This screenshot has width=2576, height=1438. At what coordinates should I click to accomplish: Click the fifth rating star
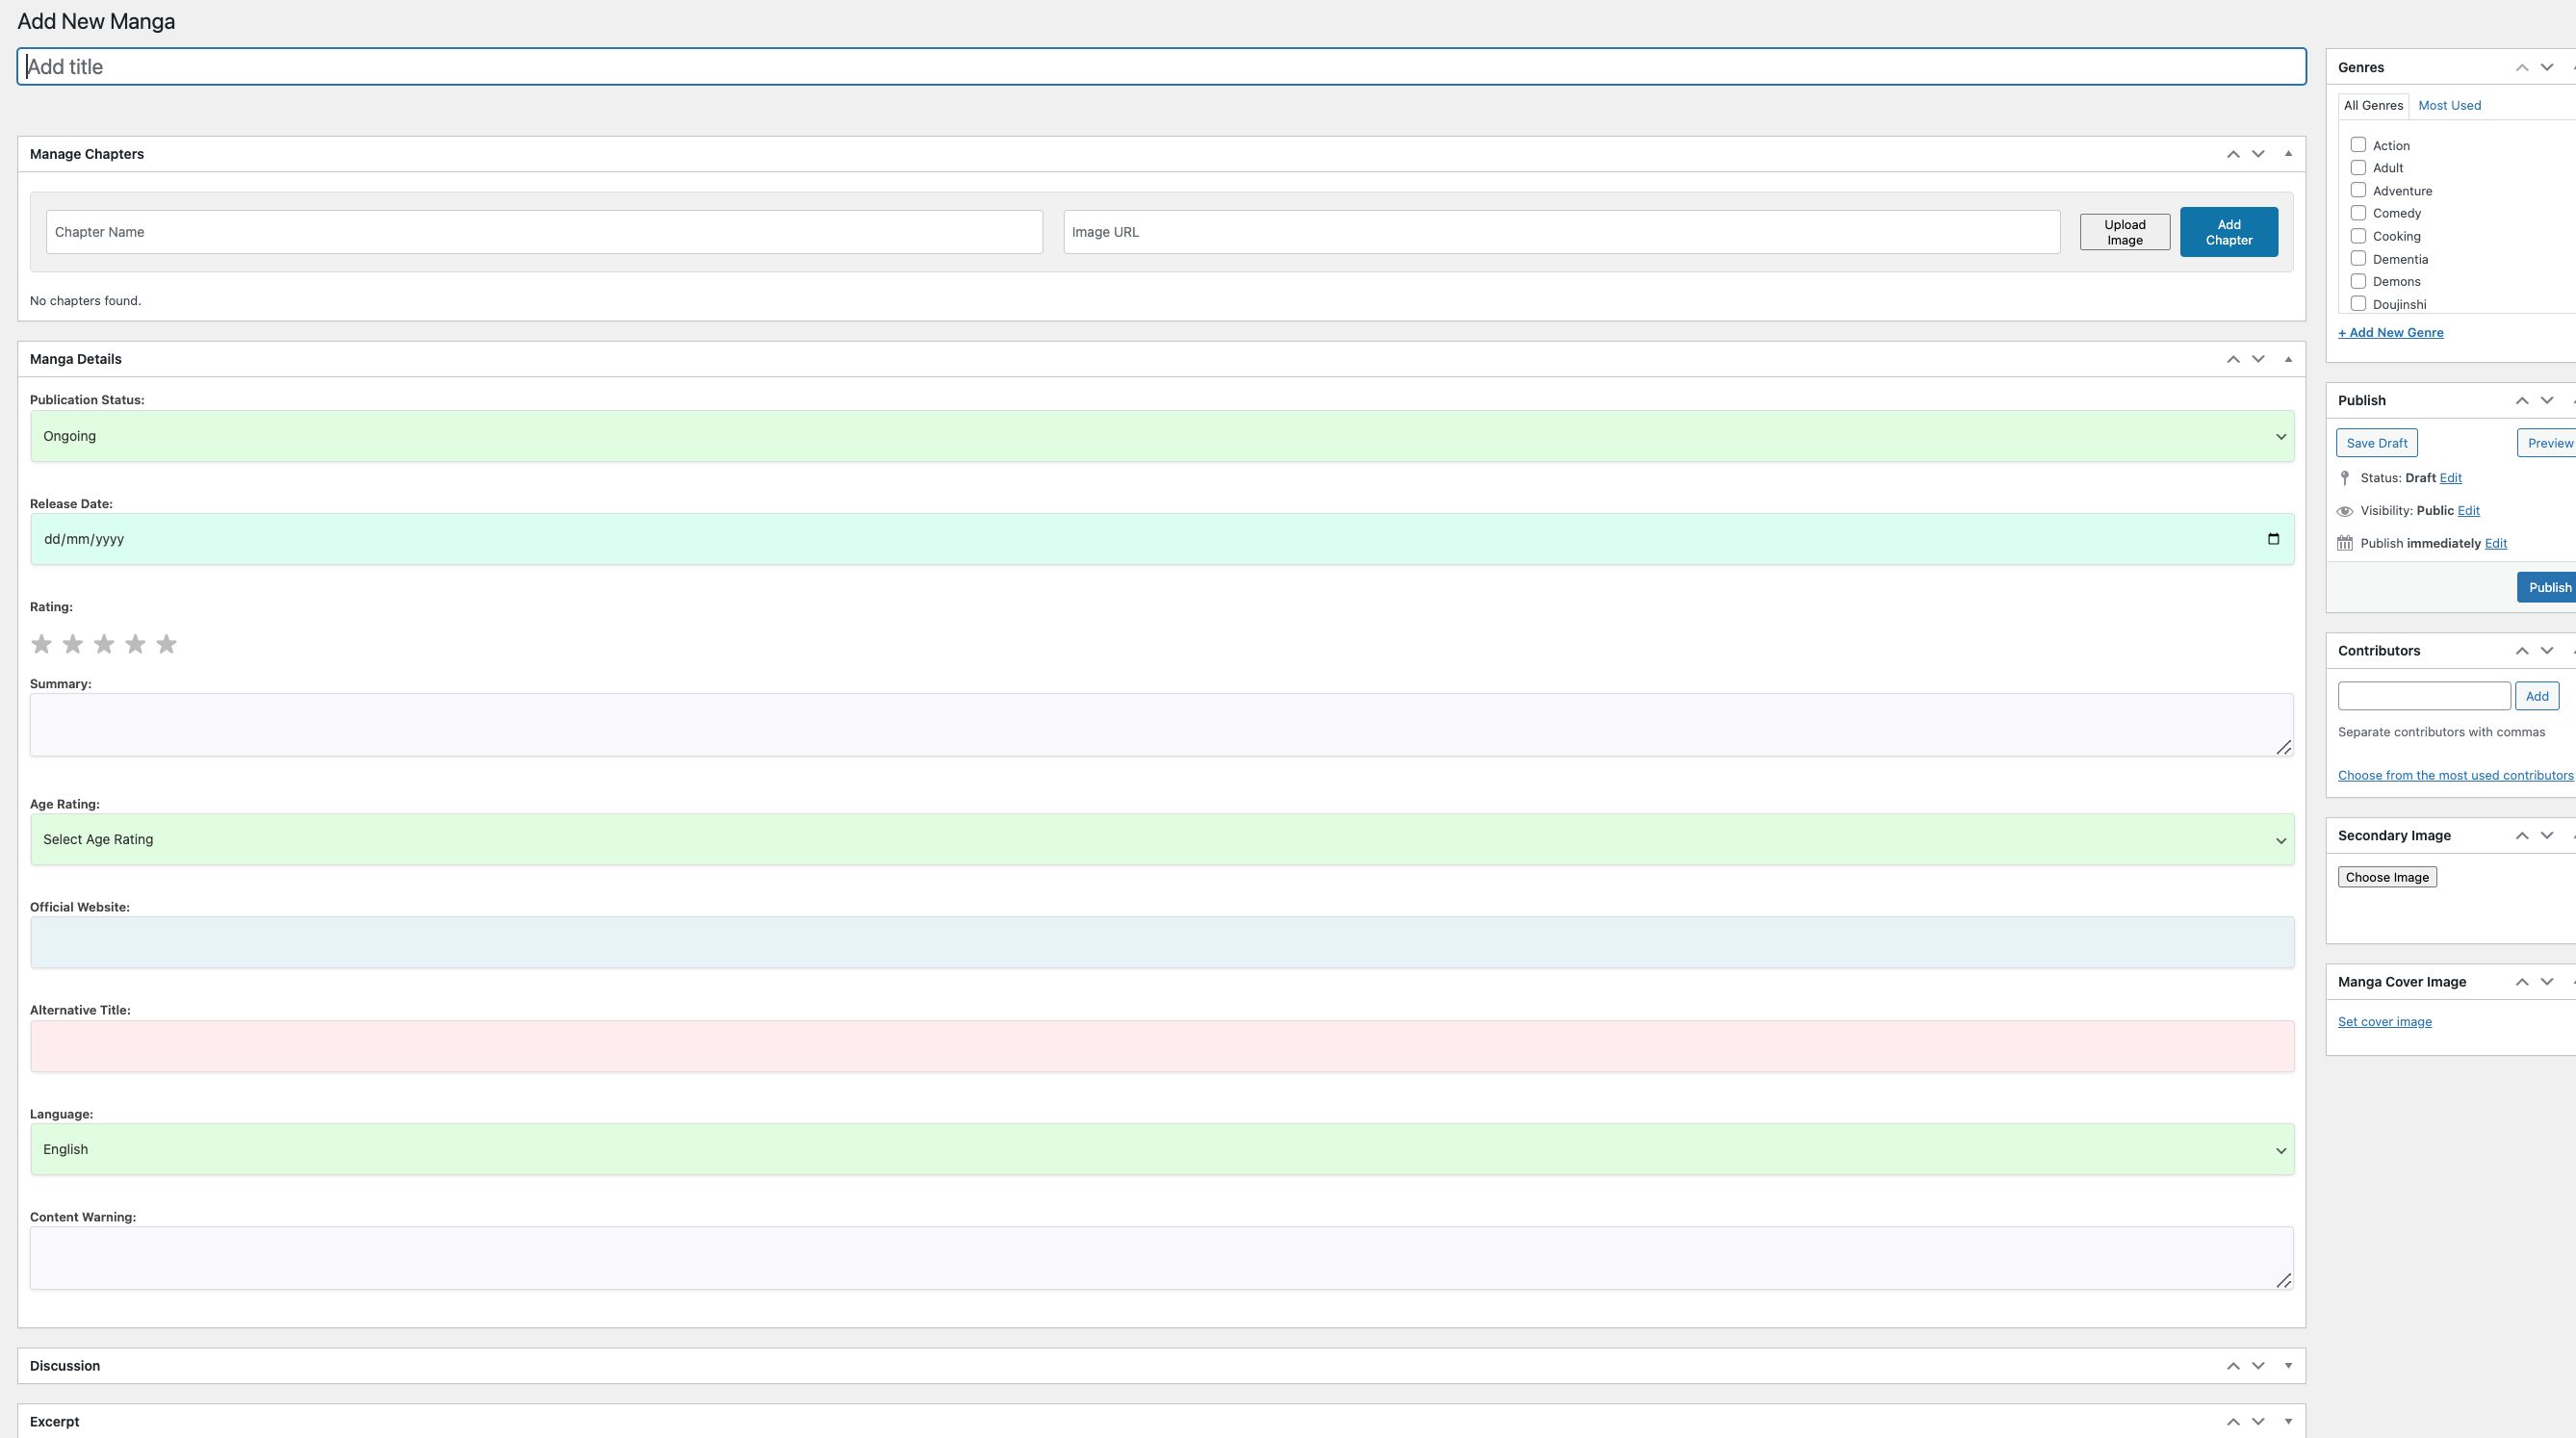tap(167, 644)
